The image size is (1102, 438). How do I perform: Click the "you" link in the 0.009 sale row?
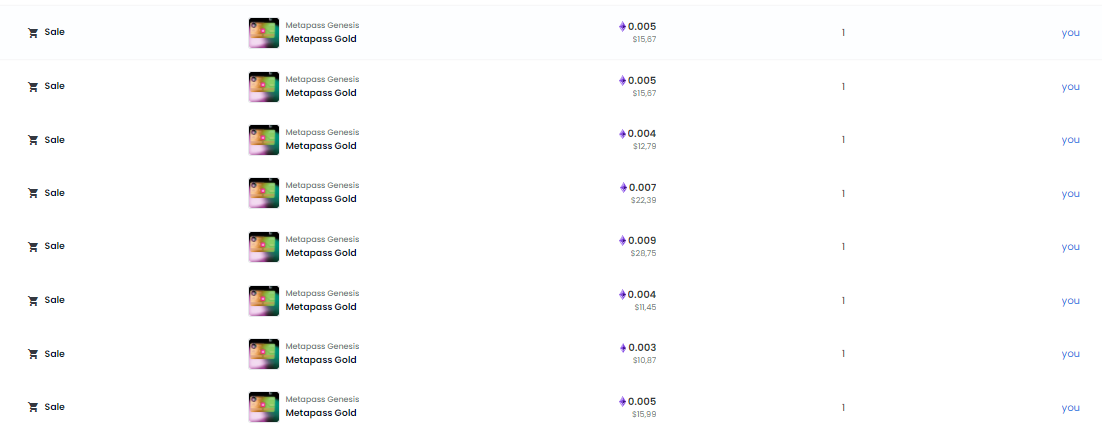pyautogui.click(x=1070, y=247)
